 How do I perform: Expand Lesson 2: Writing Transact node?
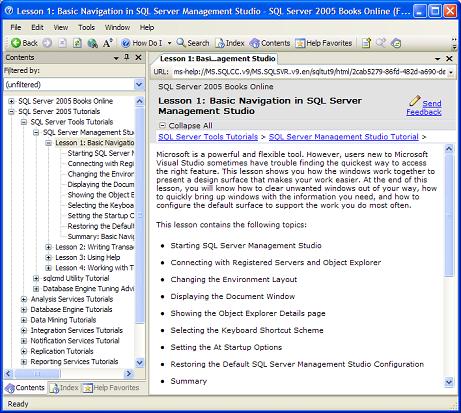[48, 247]
